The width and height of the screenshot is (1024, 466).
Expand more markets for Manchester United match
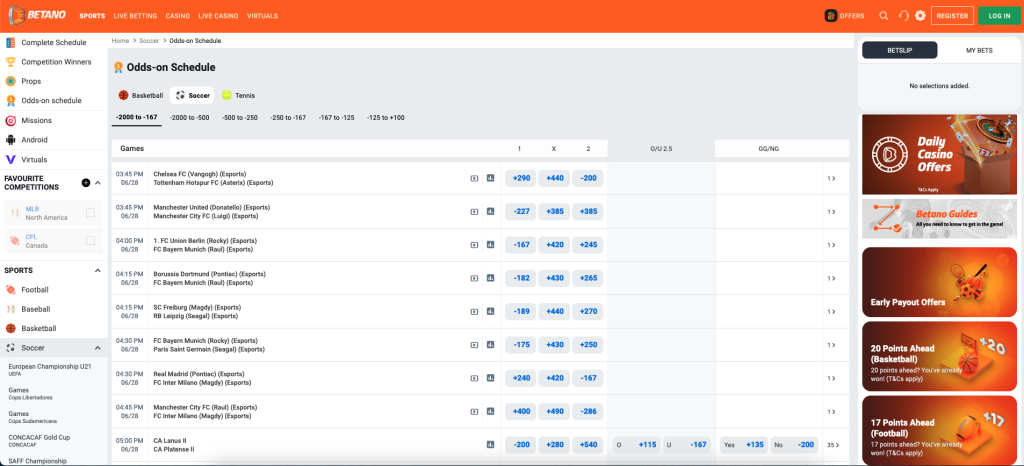(x=831, y=211)
